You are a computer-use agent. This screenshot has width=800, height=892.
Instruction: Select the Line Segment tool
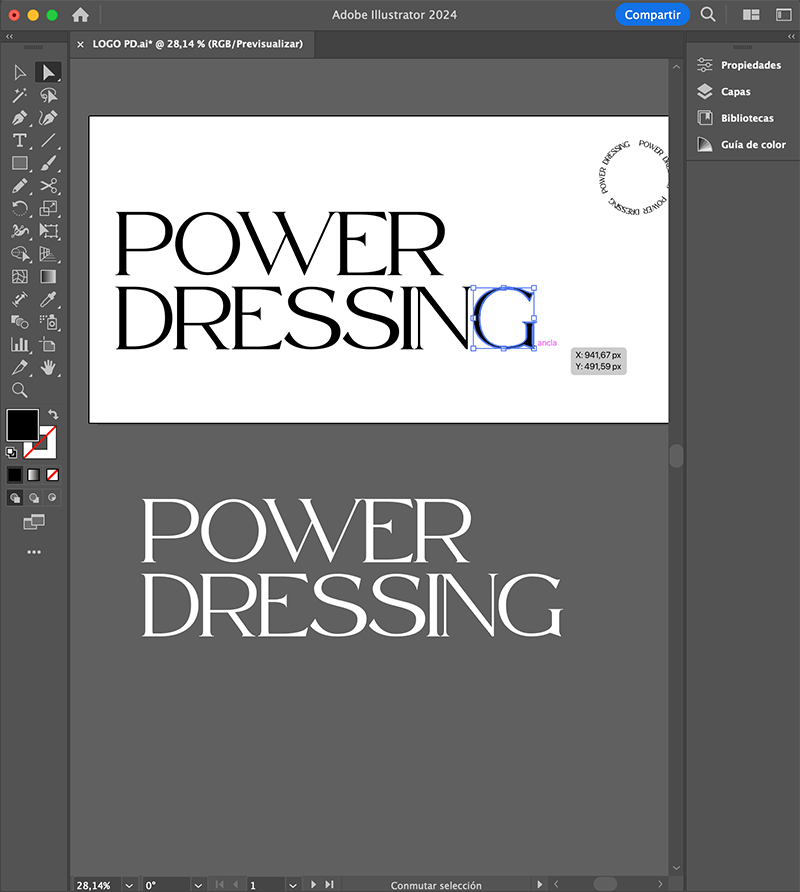tap(48, 141)
